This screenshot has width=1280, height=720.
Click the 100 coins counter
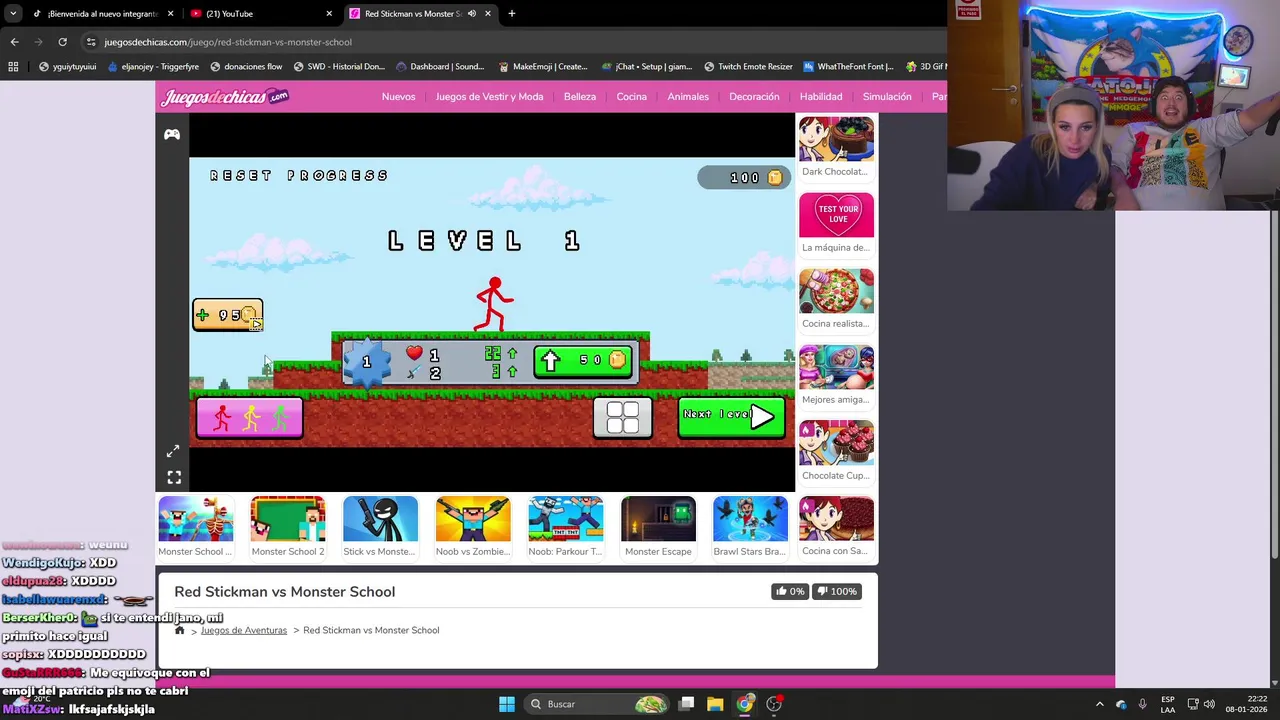744,177
